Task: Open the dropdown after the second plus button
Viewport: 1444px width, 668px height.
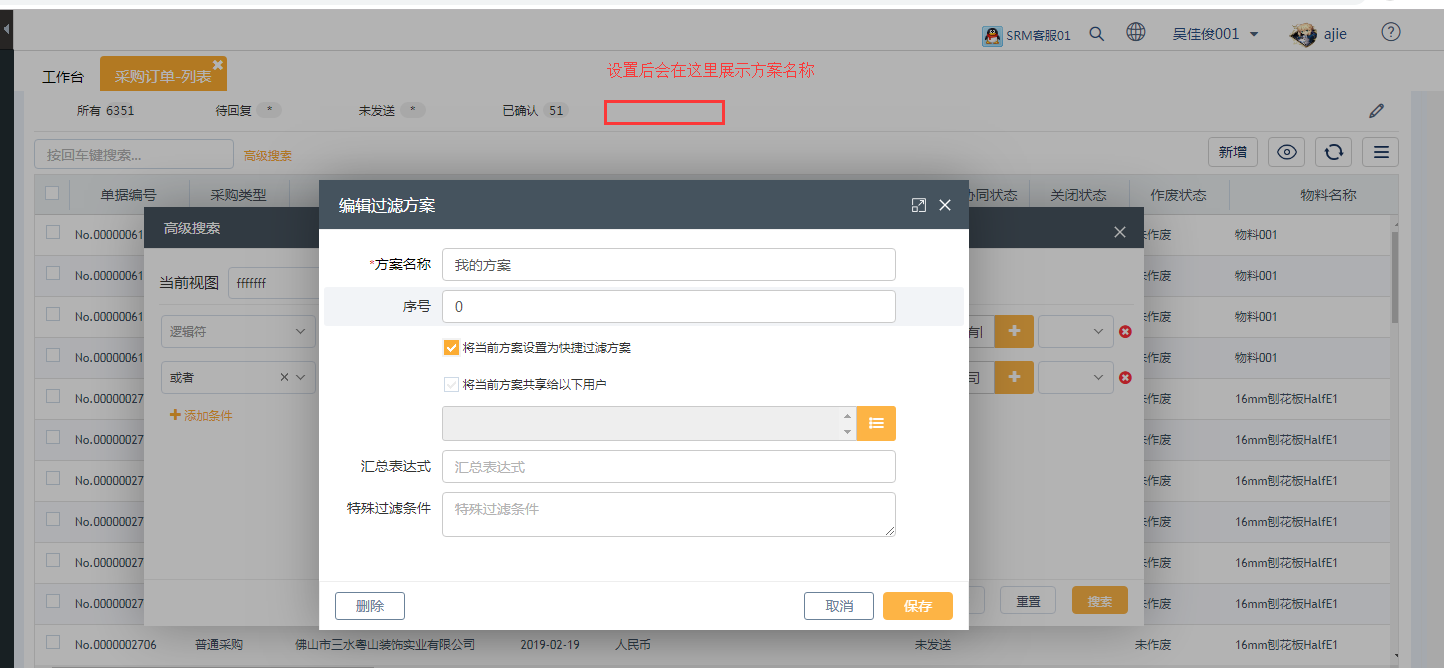Action: point(1076,377)
